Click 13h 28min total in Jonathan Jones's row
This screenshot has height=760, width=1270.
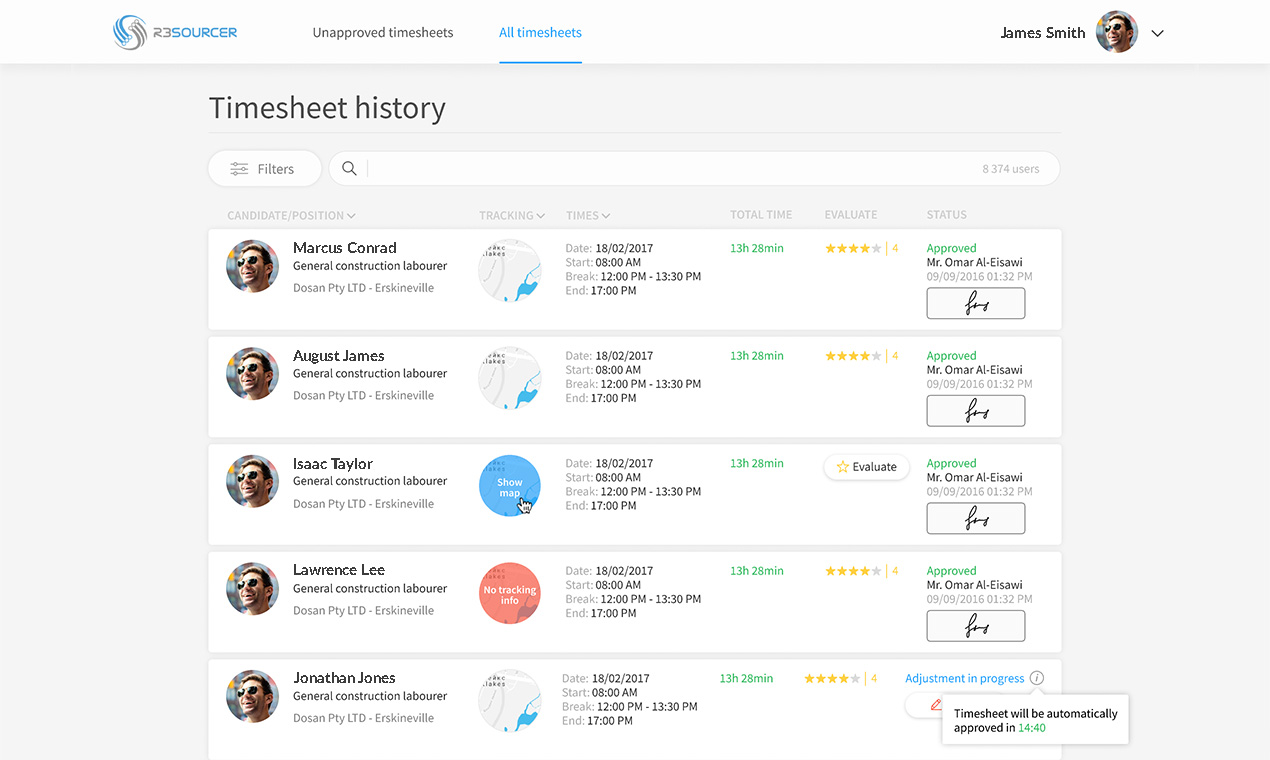(746, 678)
